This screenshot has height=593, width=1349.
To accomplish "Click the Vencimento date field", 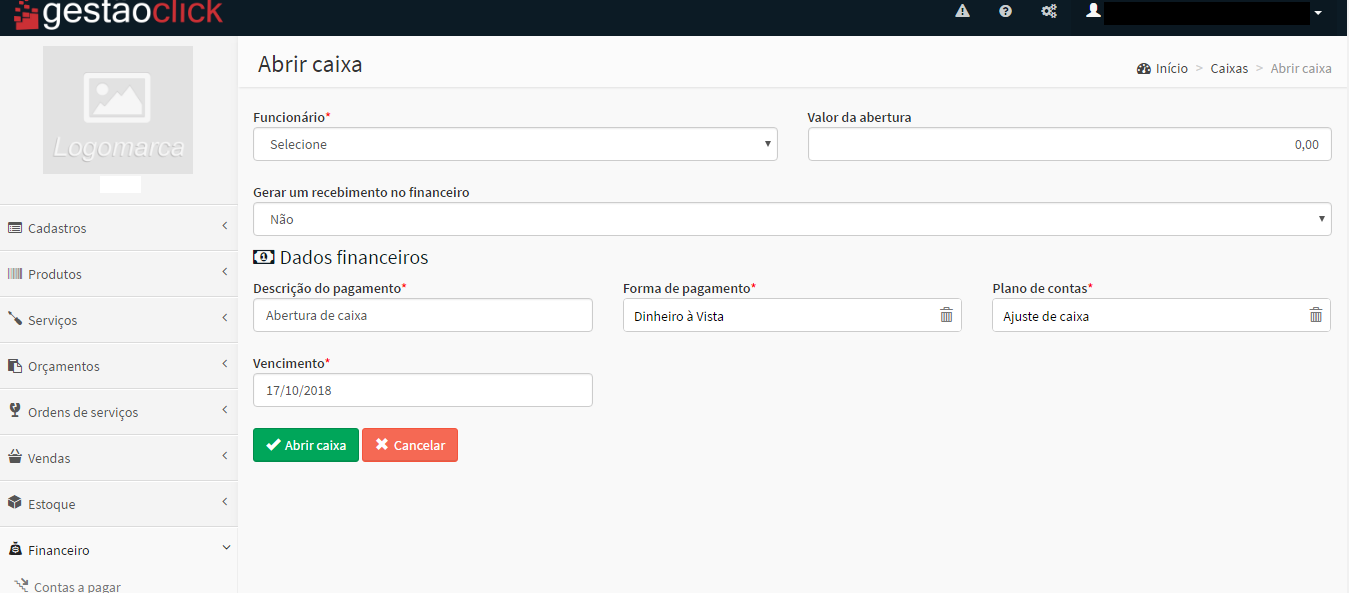I will coord(423,390).
